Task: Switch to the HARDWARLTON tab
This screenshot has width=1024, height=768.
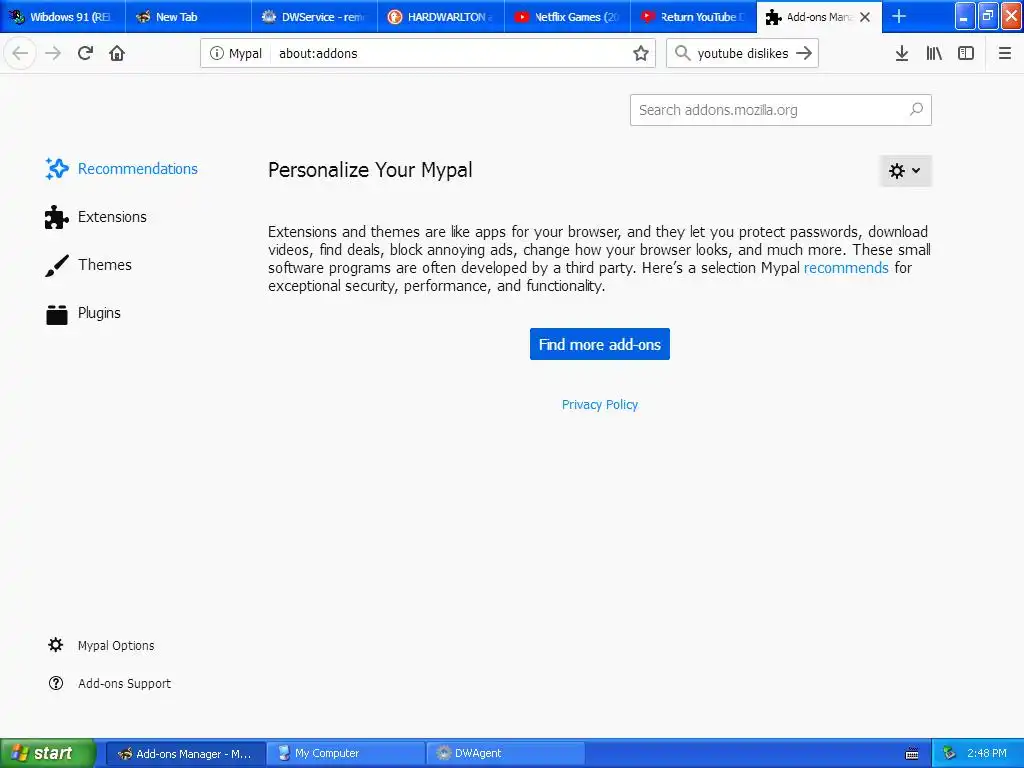Action: pos(441,16)
